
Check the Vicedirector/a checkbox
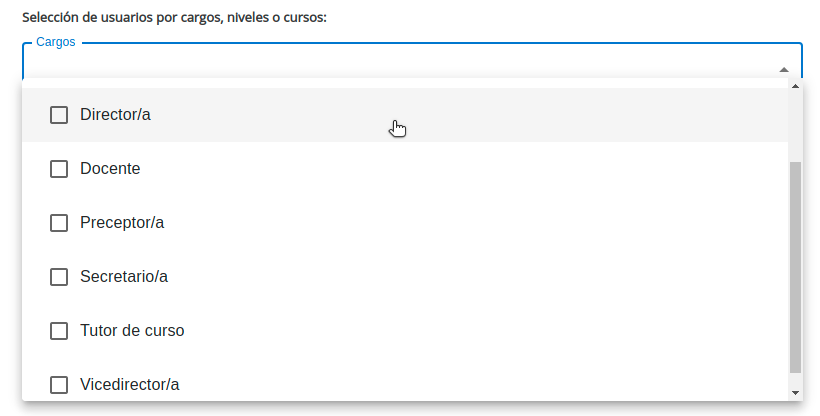pyautogui.click(x=59, y=385)
